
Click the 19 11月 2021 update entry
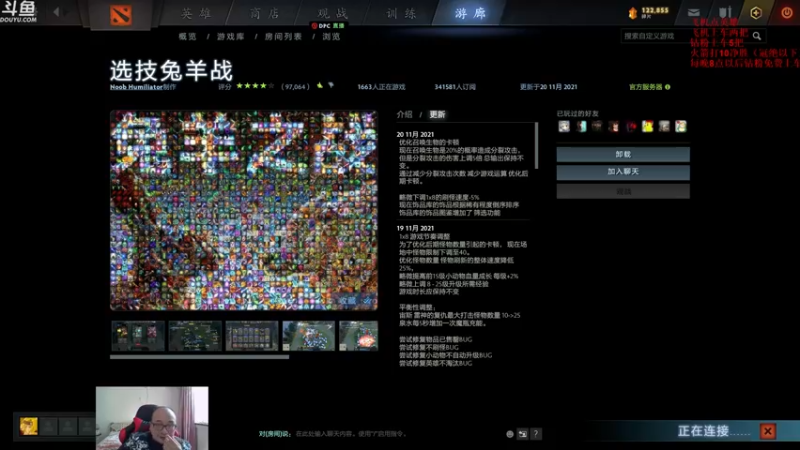415,229
